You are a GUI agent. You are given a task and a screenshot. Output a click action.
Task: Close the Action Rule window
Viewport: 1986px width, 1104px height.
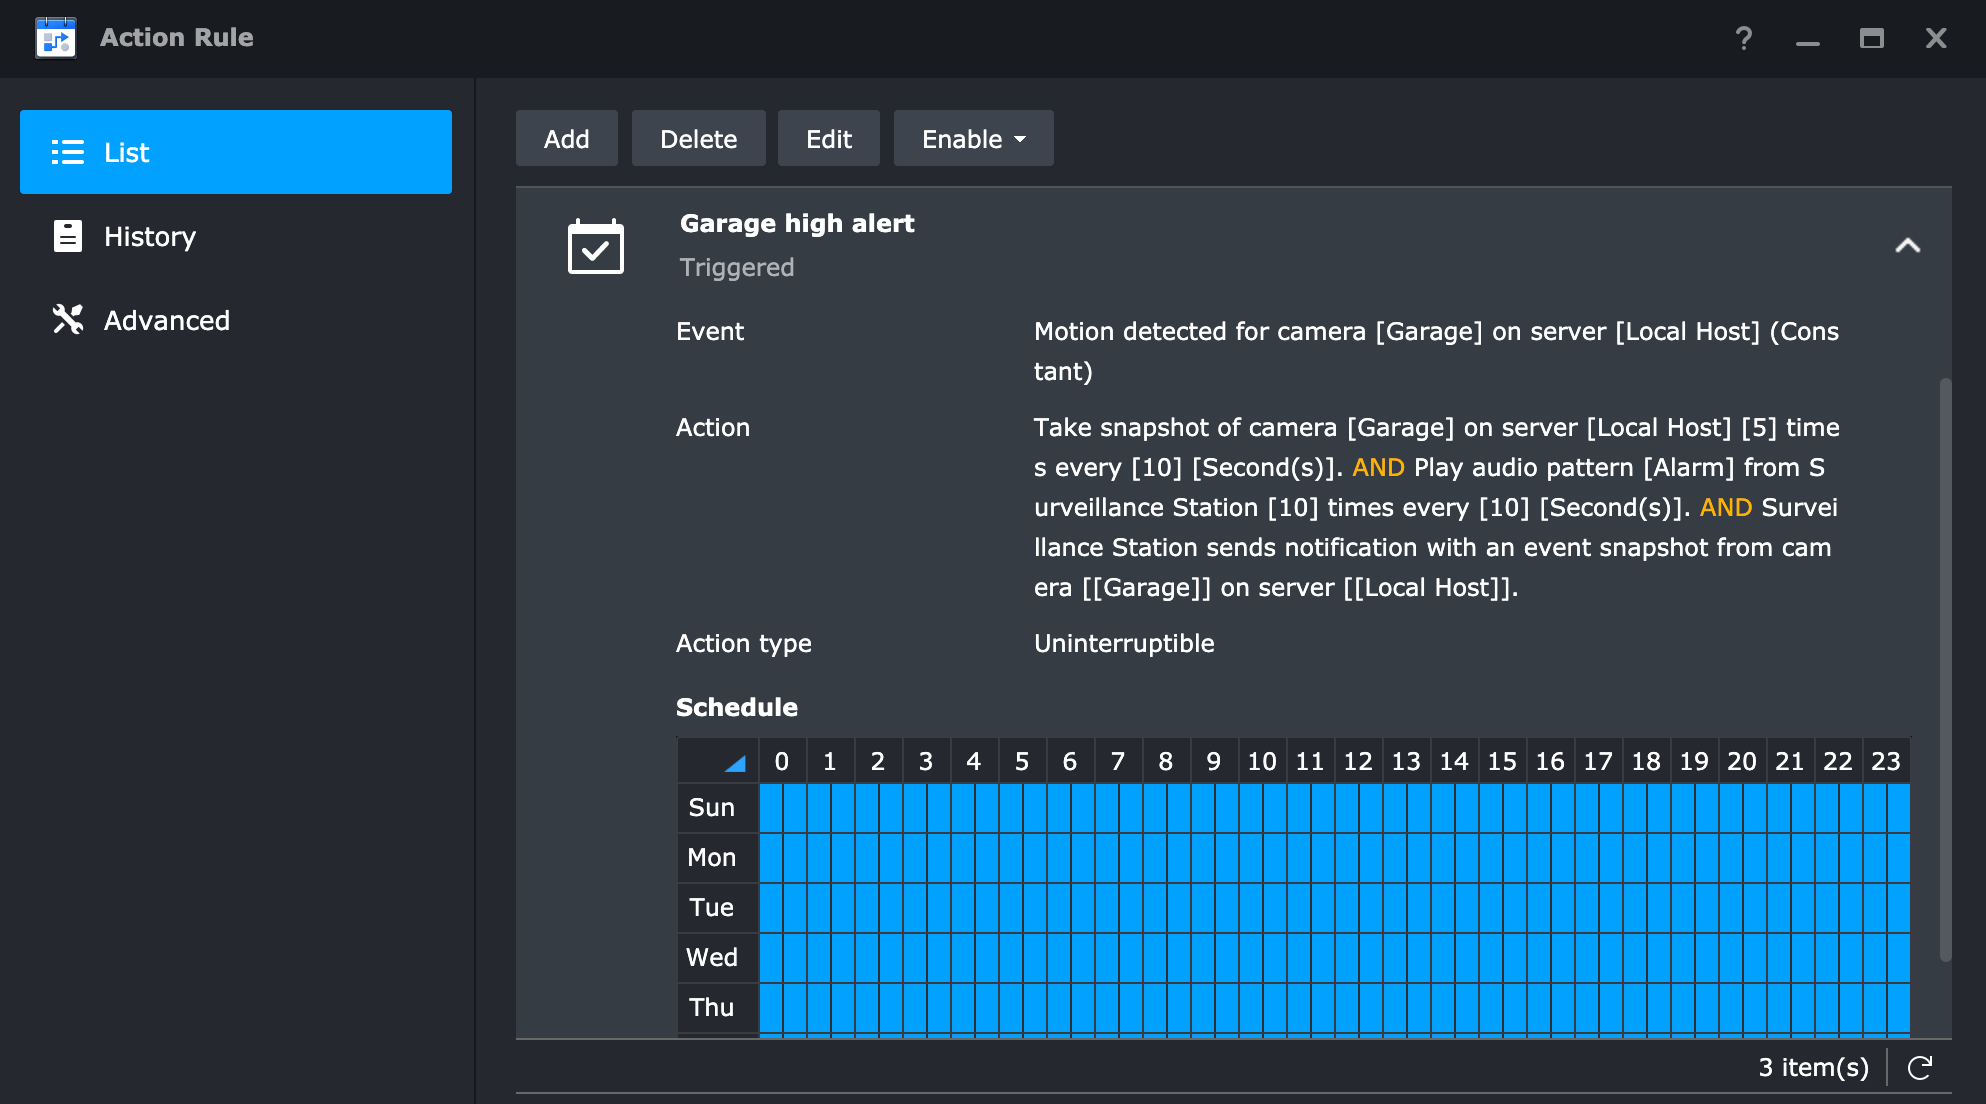coord(1936,38)
